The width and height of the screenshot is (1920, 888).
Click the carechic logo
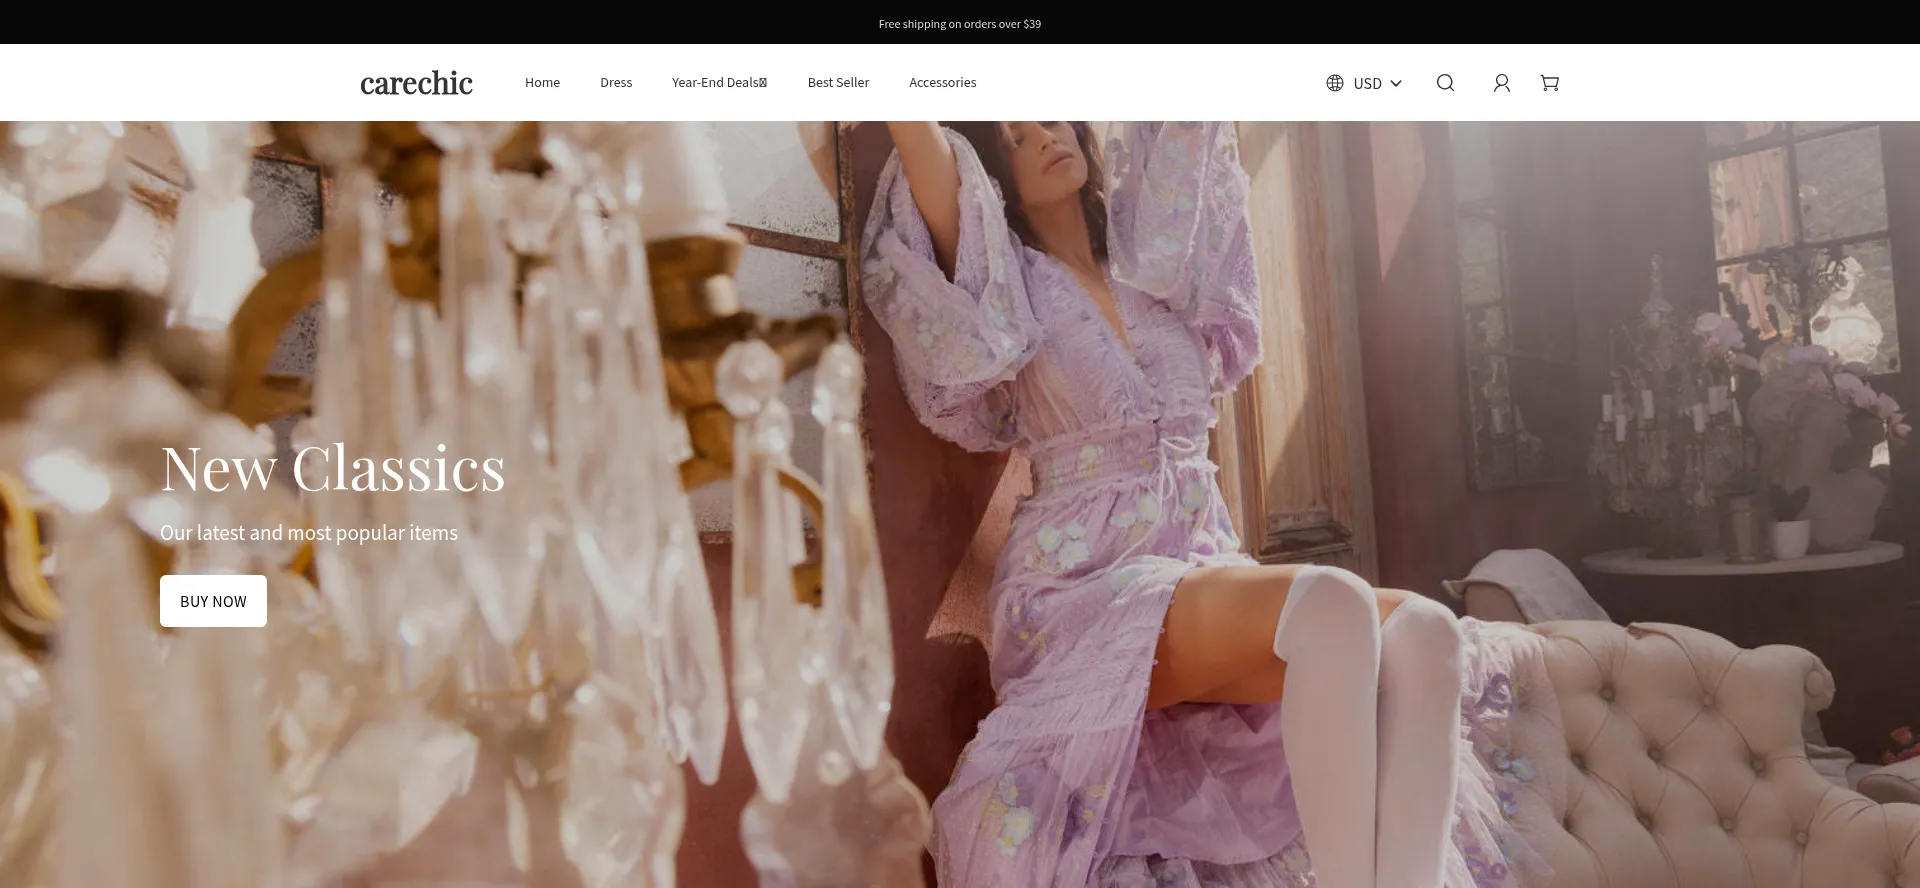[x=416, y=83]
